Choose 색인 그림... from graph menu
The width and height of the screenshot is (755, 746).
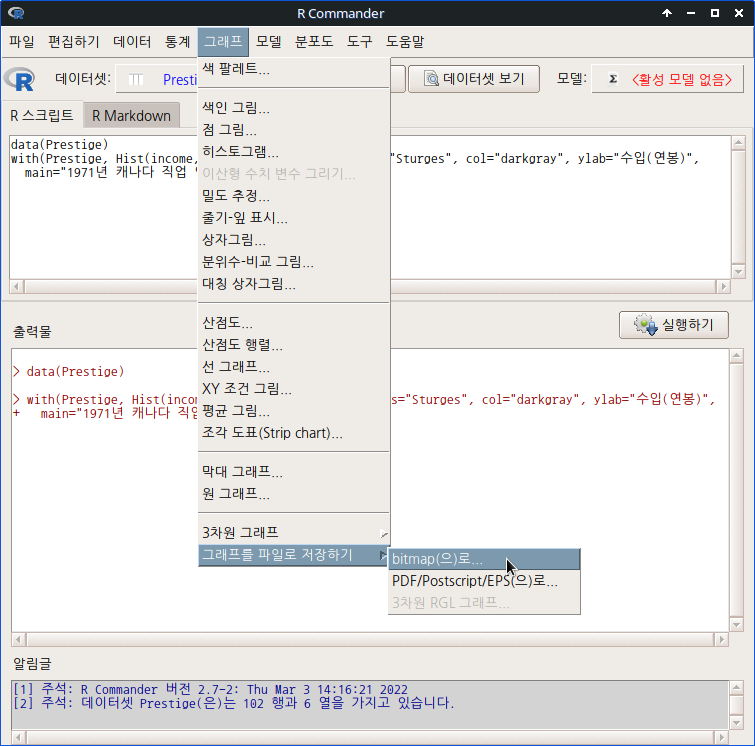pyautogui.click(x=293, y=107)
